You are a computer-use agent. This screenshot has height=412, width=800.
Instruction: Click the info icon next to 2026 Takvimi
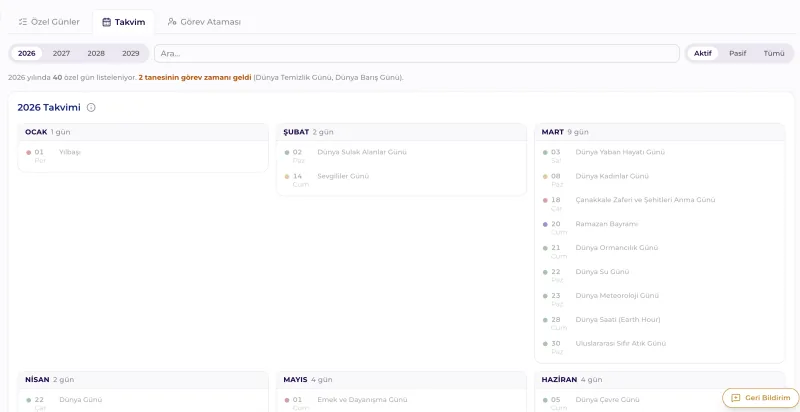point(91,108)
